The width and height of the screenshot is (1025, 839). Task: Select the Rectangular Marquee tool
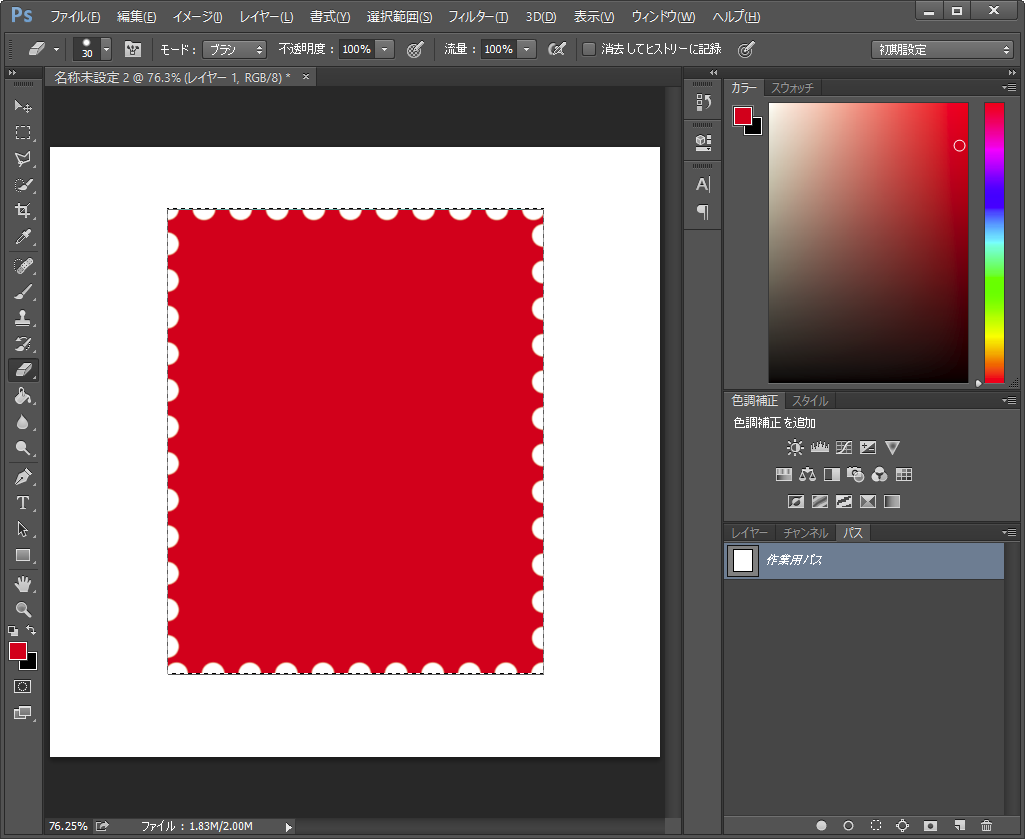pos(22,132)
